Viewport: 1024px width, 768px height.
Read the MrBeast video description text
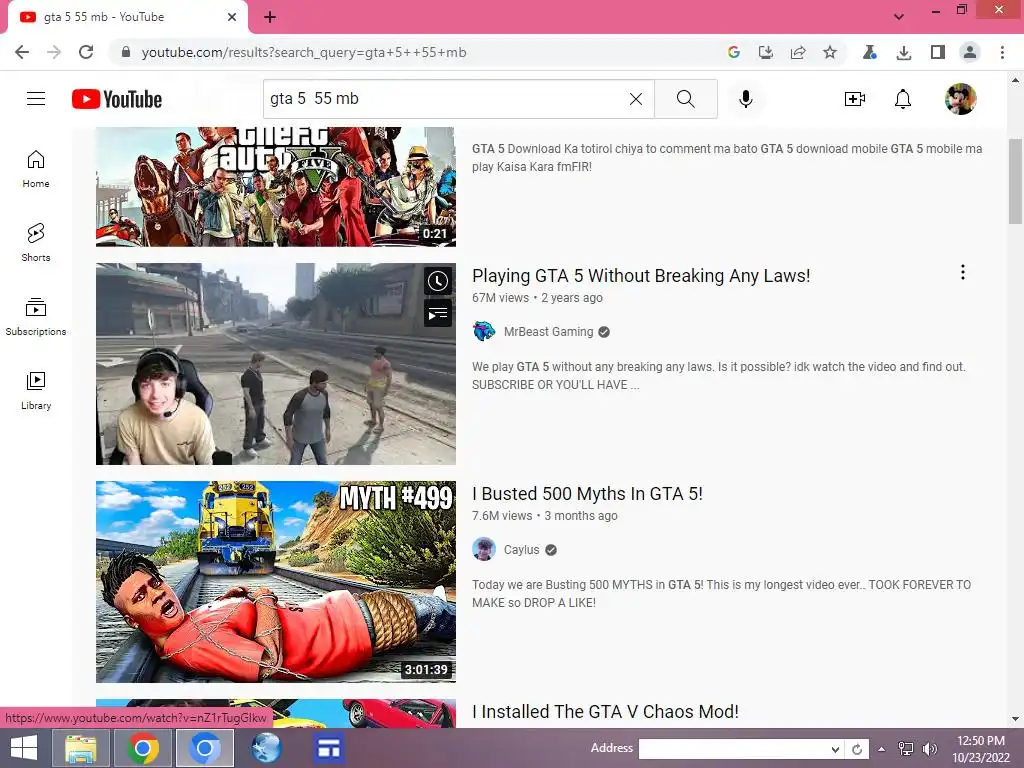tap(718, 376)
